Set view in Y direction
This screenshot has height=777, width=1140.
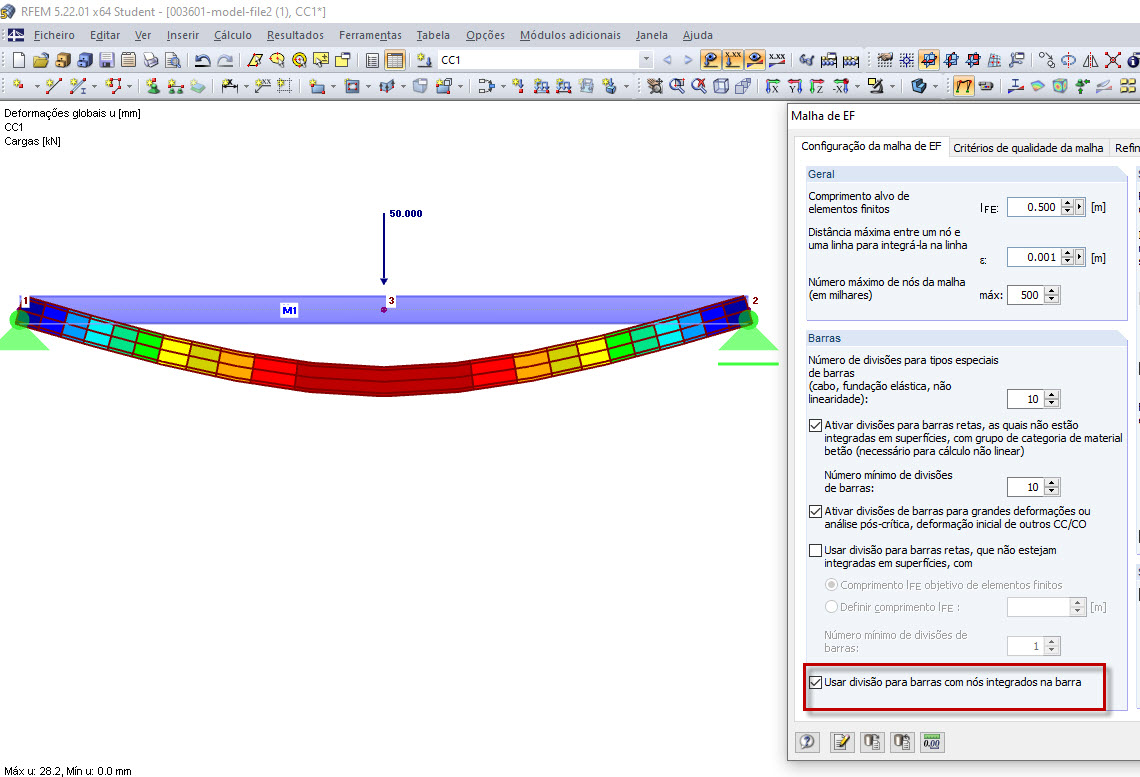coord(795,86)
